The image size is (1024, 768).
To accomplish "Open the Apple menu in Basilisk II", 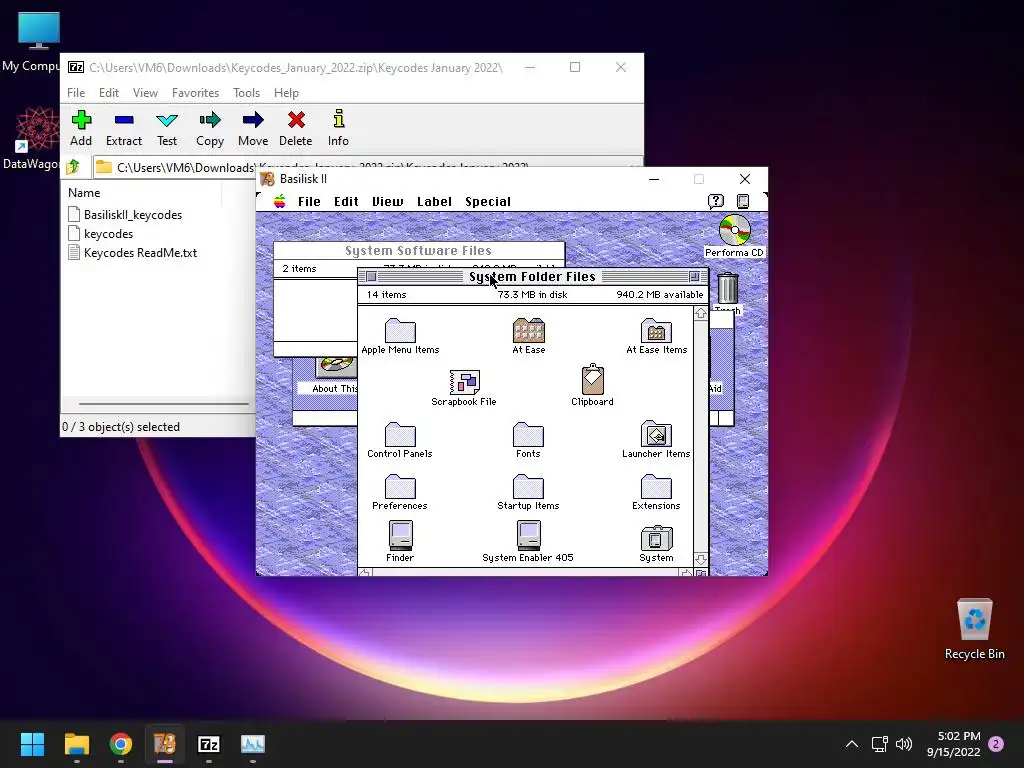I will (x=280, y=201).
